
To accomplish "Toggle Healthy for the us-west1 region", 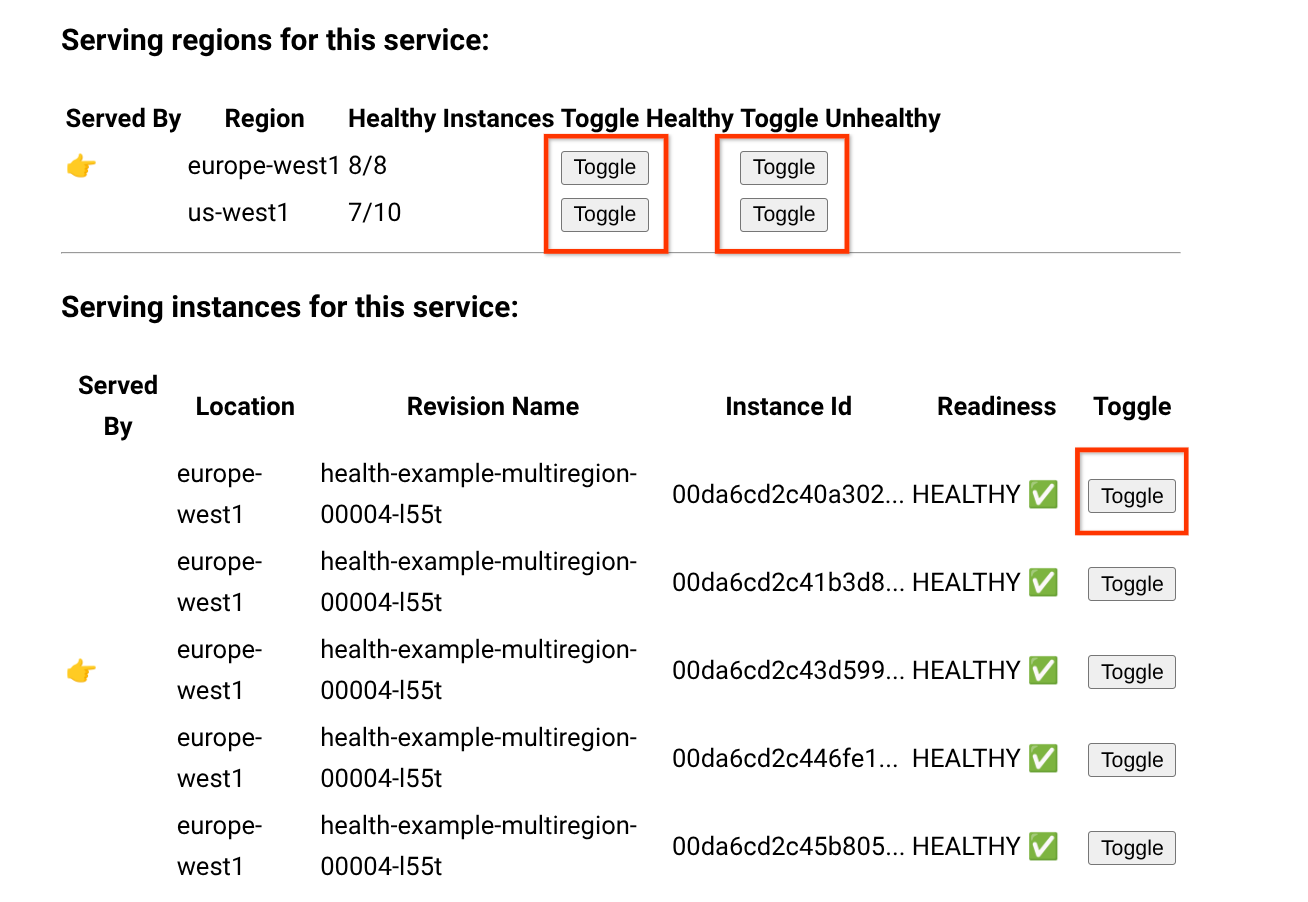I will pos(604,214).
